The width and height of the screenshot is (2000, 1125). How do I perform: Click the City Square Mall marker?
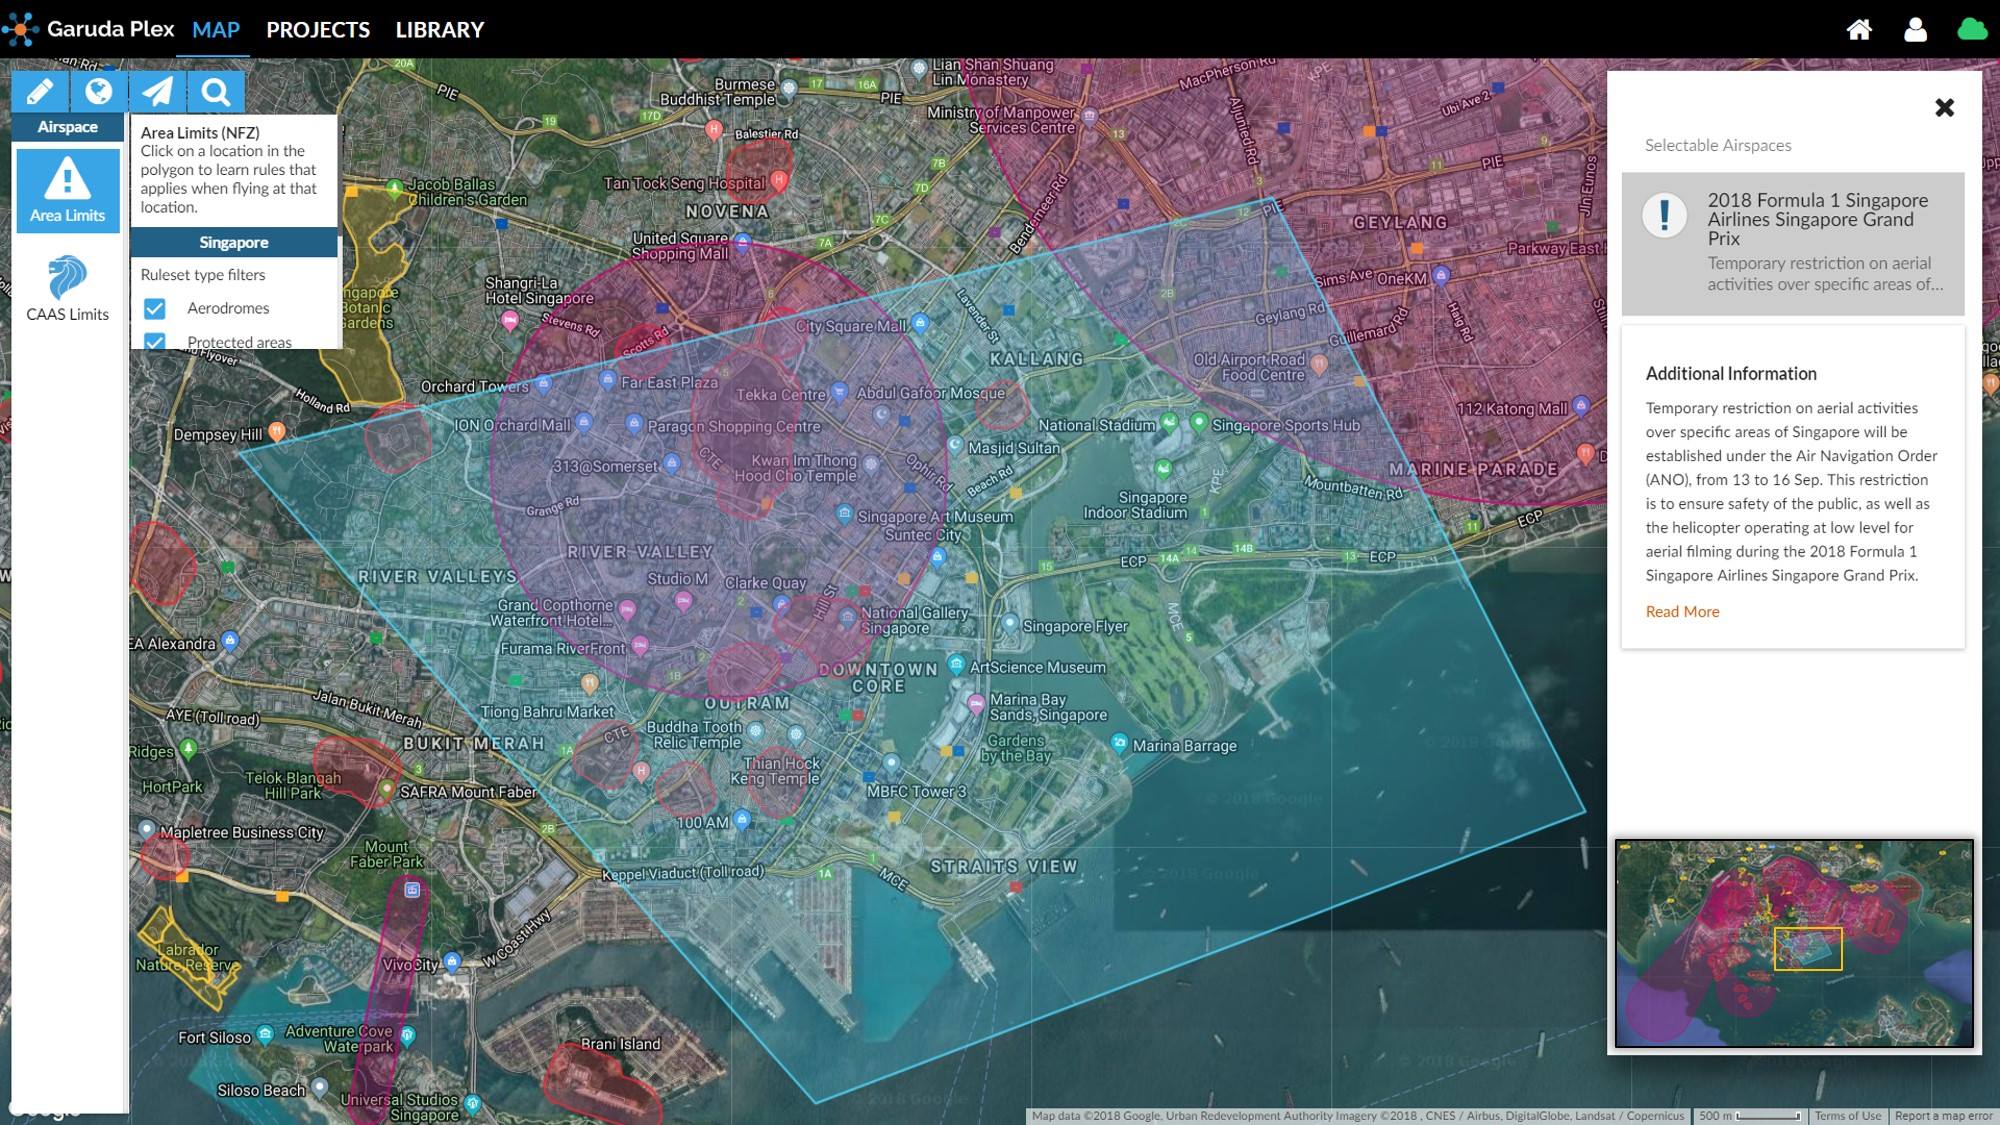coord(920,323)
